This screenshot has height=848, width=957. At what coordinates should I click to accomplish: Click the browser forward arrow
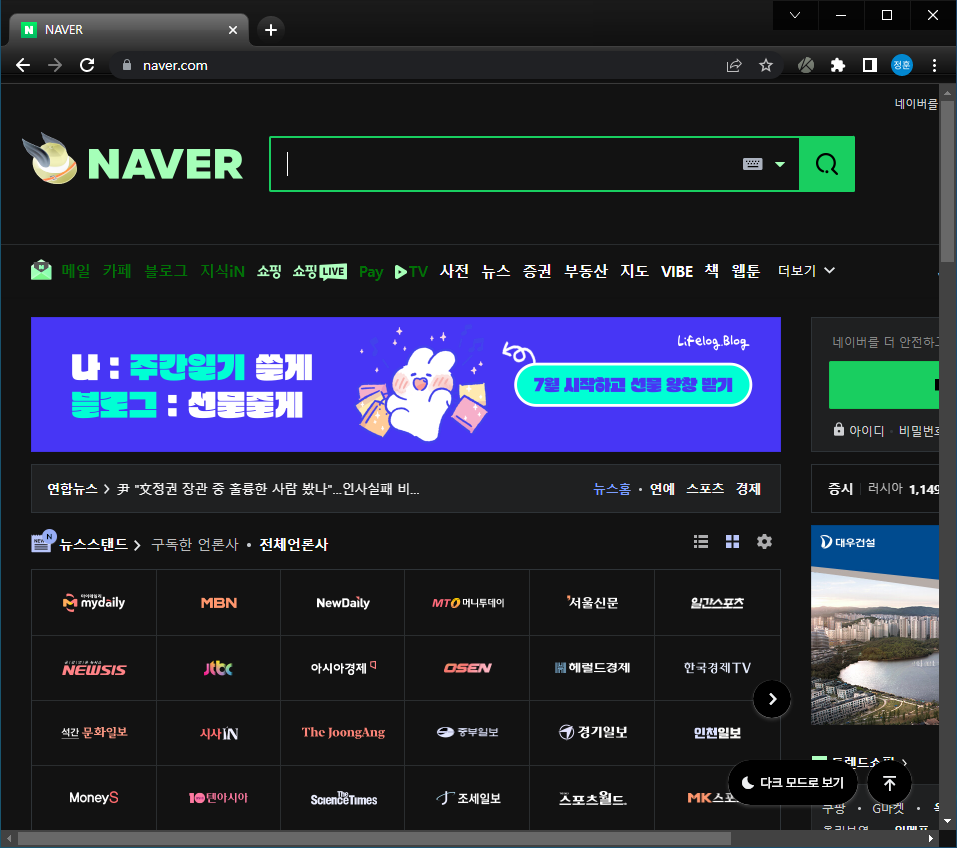pos(55,65)
